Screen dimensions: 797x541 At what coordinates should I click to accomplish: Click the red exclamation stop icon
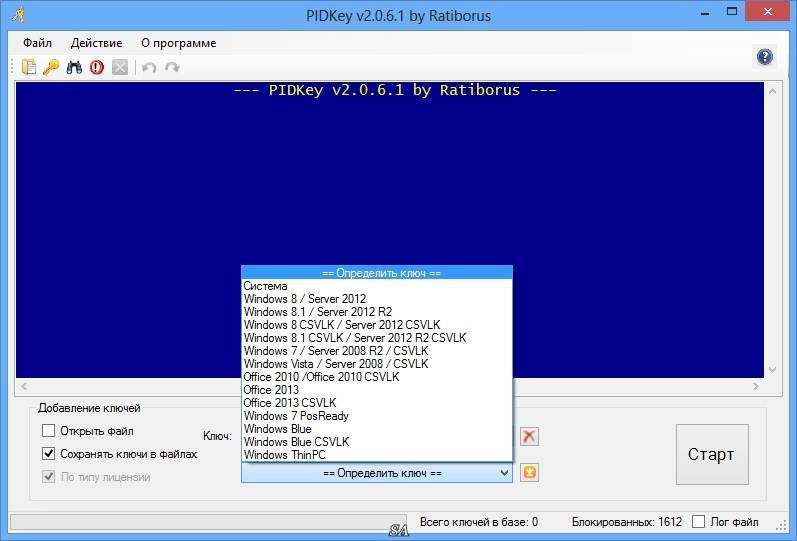tap(97, 67)
